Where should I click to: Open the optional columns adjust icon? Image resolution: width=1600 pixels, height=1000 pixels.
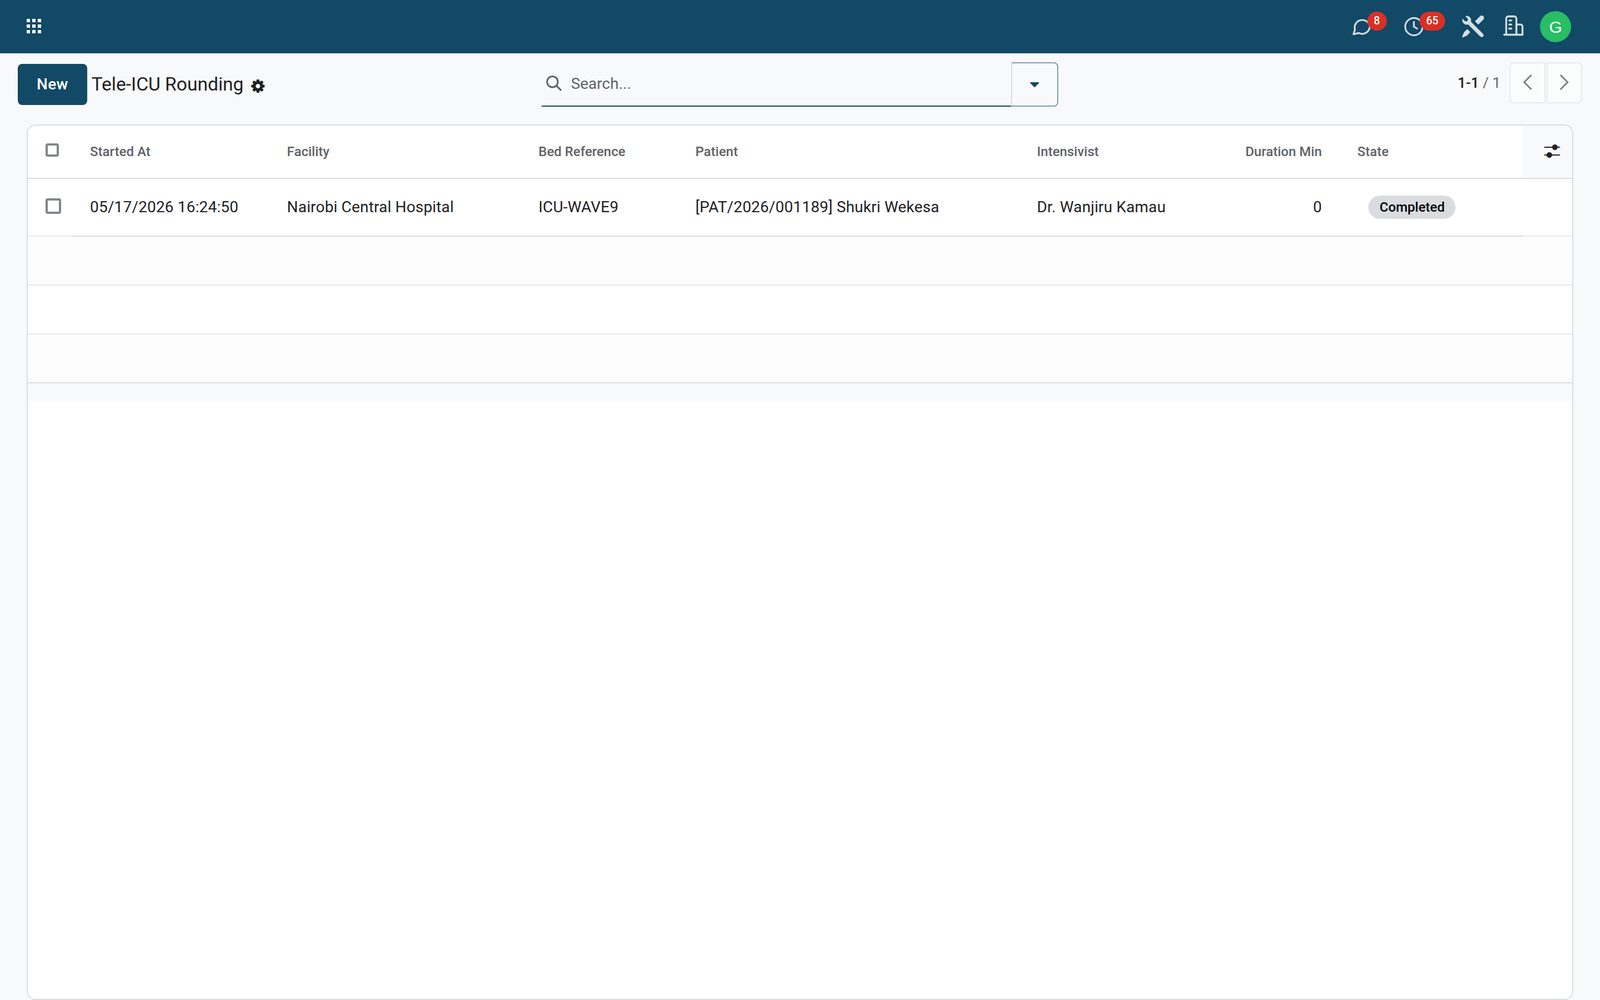coord(1551,151)
